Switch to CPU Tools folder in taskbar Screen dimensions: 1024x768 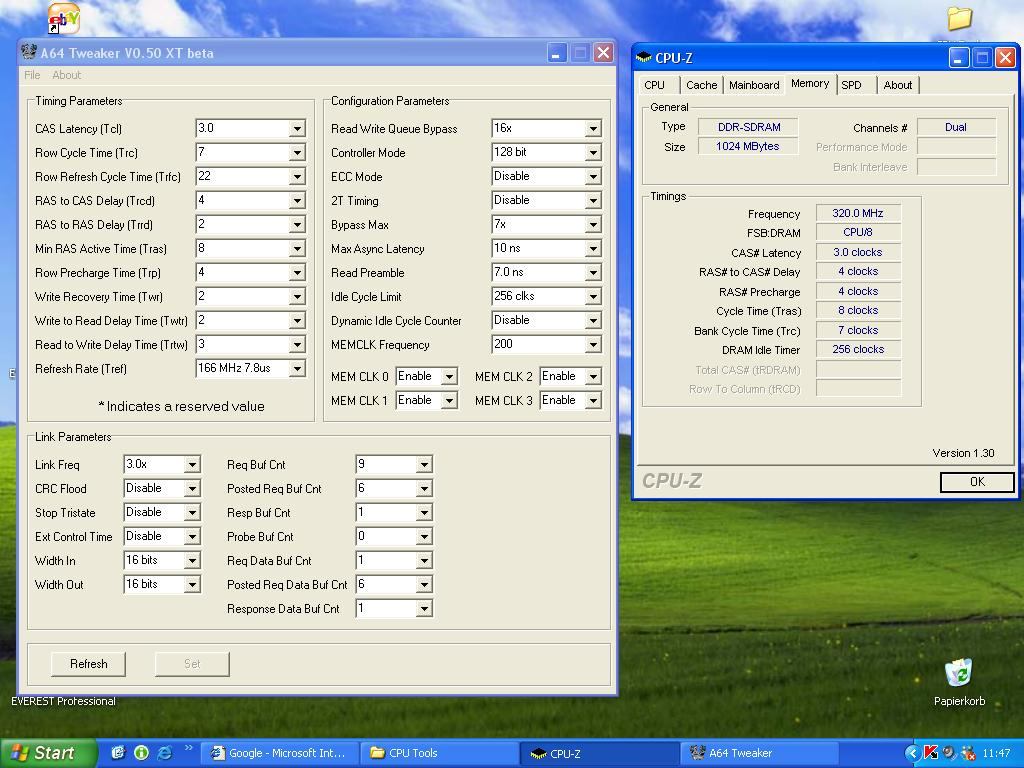click(x=440, y=753)
